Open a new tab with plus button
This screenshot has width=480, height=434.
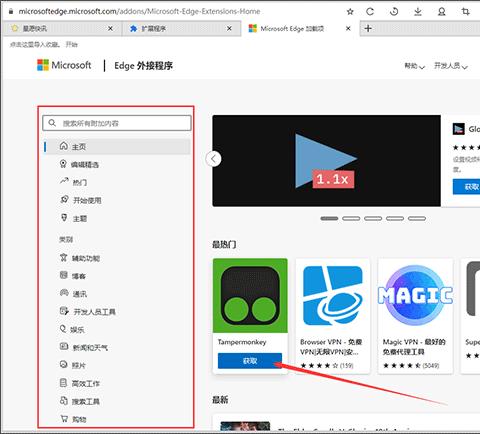[x=368, y=29]
